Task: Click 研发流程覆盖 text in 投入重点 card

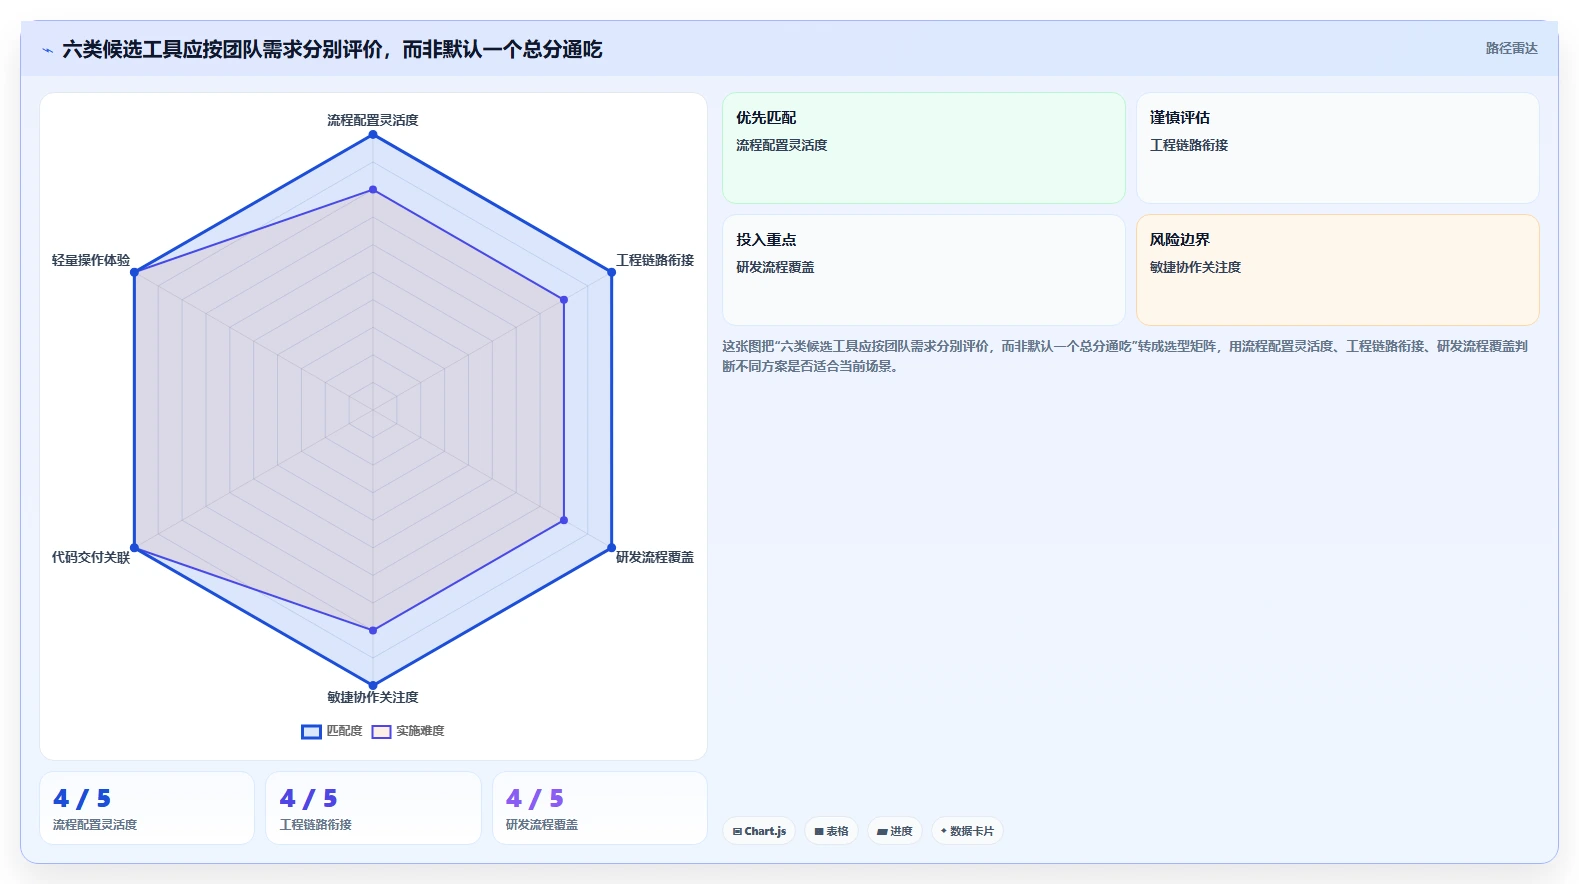Action: tap(775, 267)
